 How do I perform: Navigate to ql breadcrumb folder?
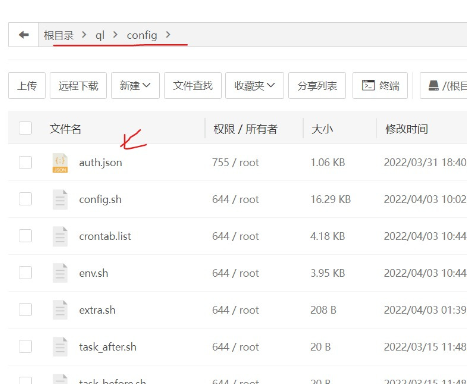pos(100,35)
